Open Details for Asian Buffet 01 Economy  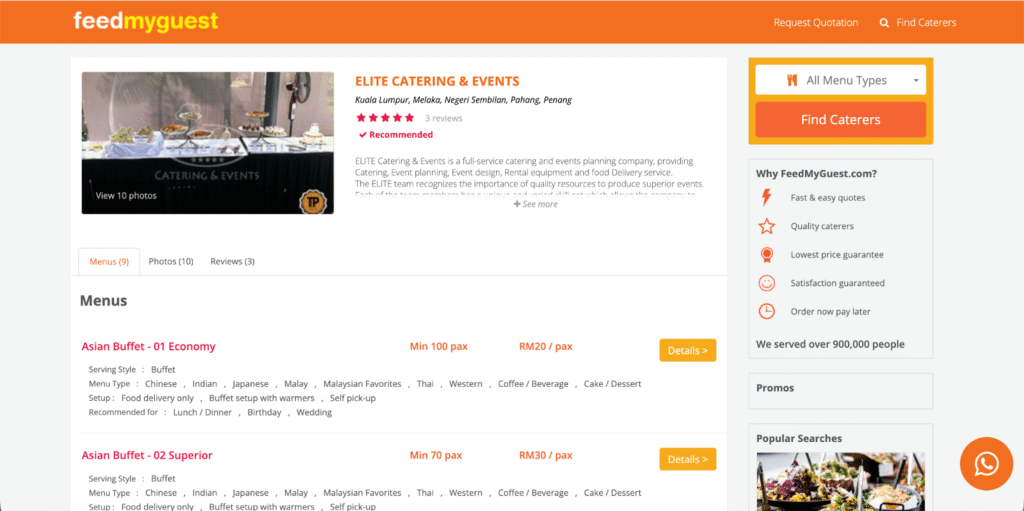click(687, 350)
